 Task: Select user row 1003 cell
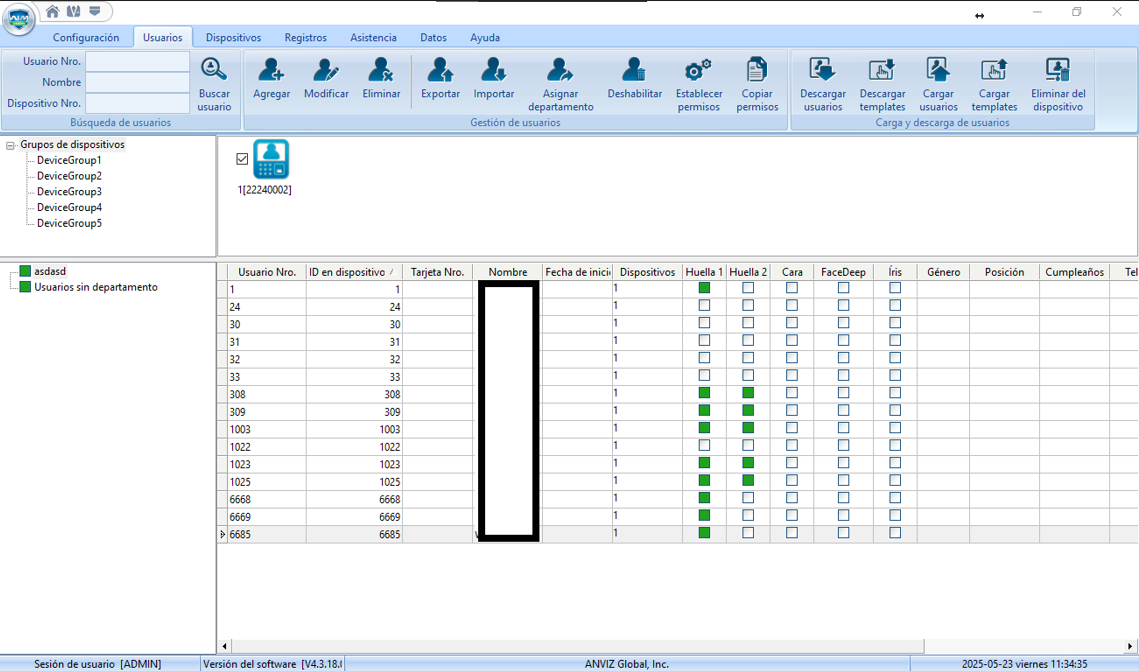(x=267, y=429)
